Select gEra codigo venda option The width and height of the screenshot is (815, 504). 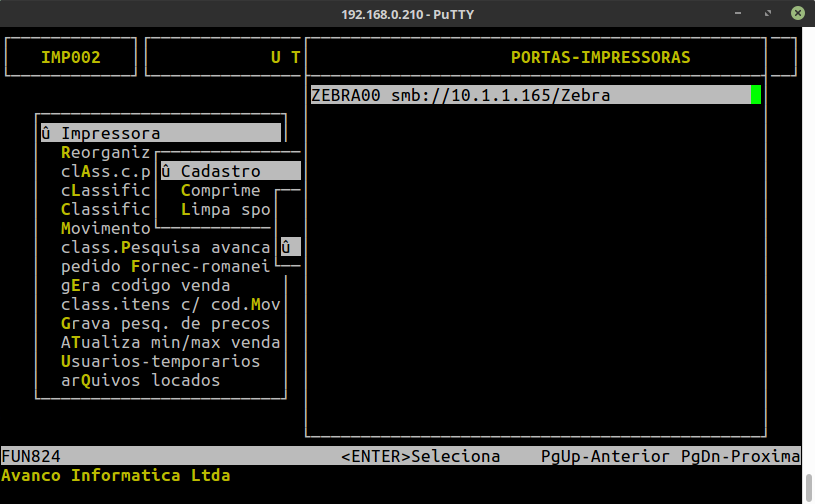pos(145,286)
